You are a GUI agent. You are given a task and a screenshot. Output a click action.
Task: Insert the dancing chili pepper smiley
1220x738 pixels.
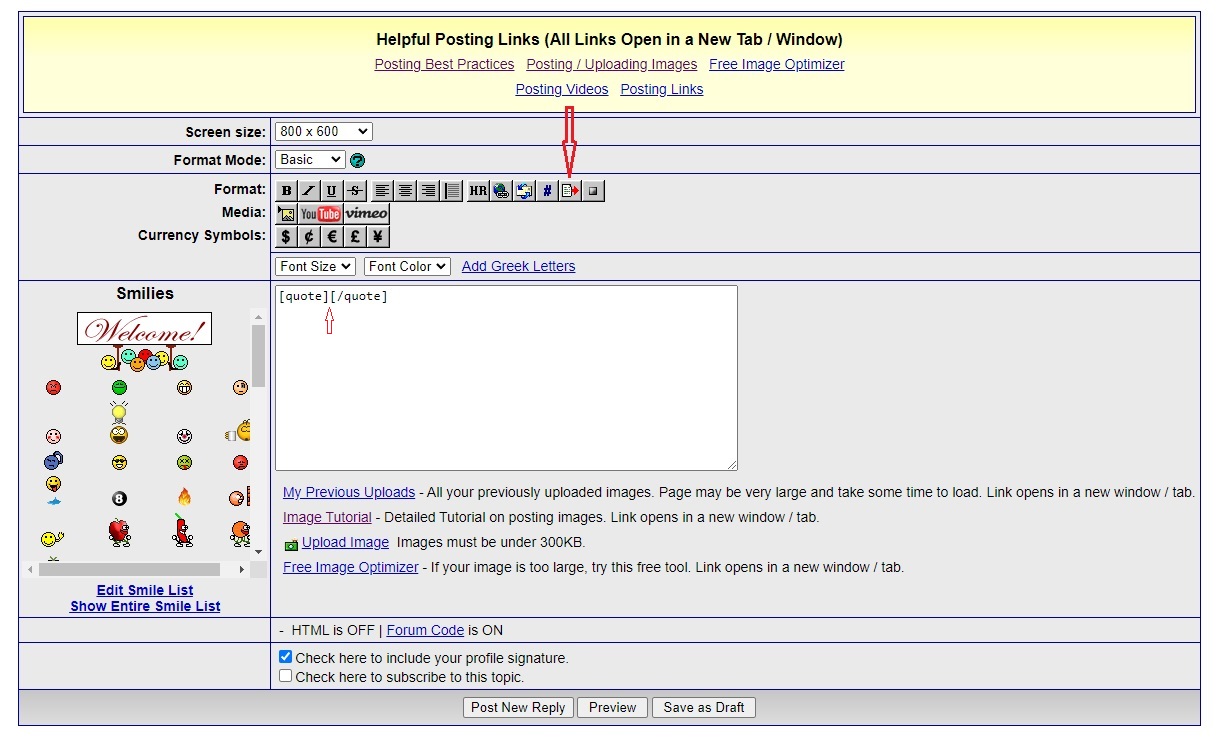coord(184,531)
